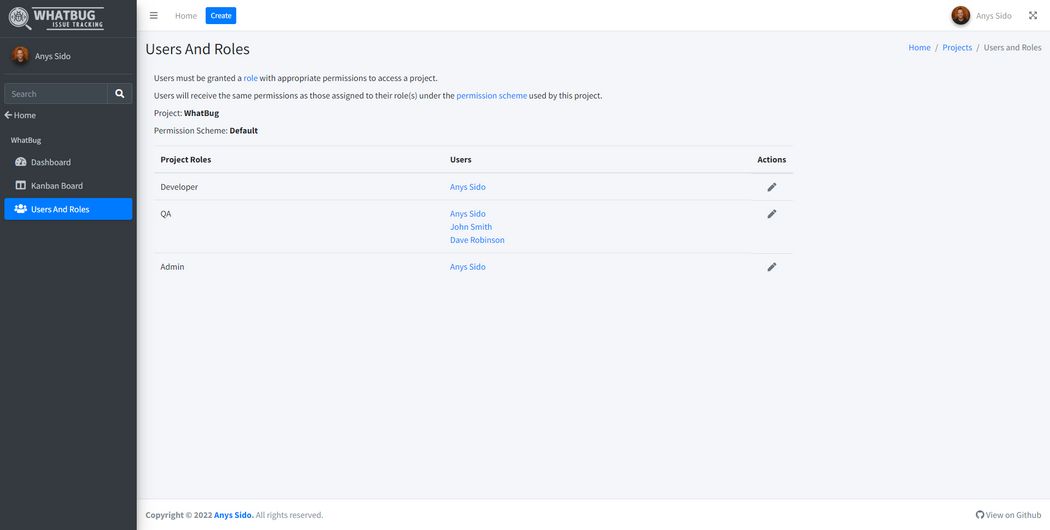1050x530 pixels.
Task: Open Dashboard from the sidebar
Action: click(x=50, y=162)
